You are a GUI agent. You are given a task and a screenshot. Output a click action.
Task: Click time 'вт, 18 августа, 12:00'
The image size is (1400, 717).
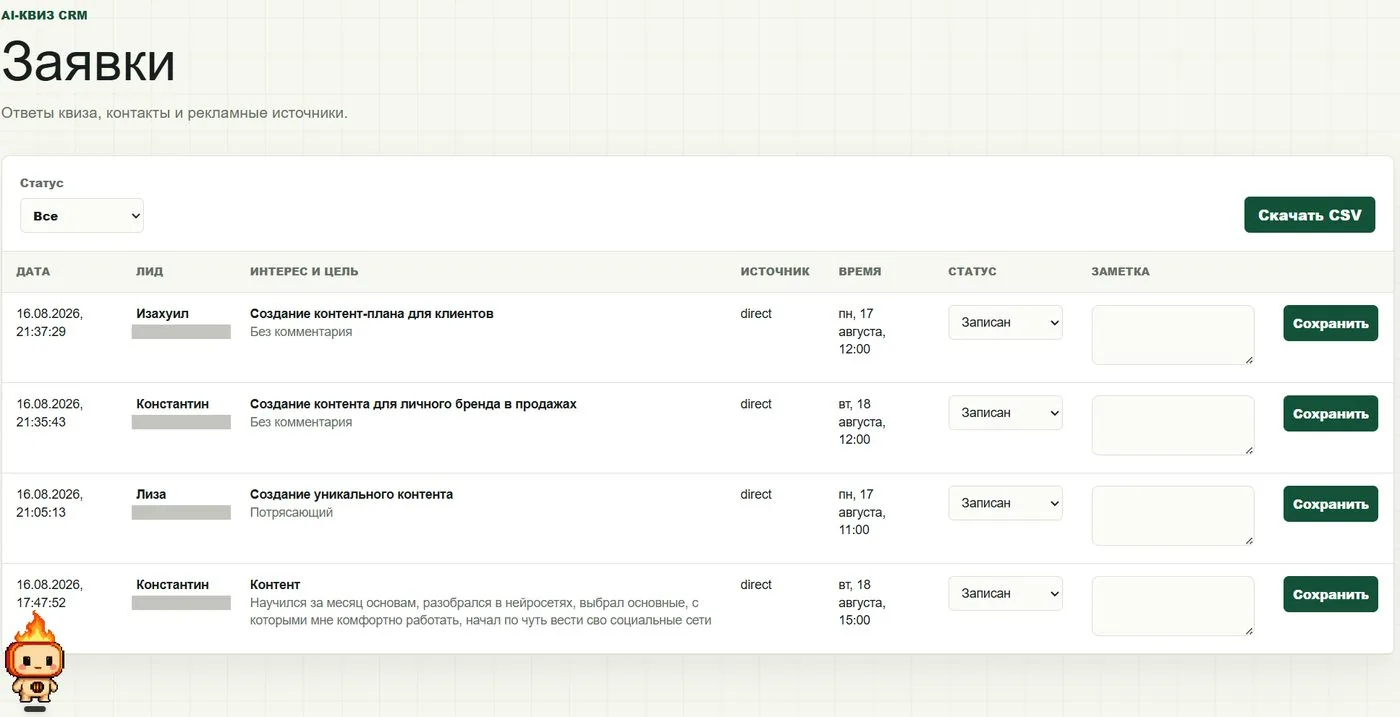click(x=861, y=422)
